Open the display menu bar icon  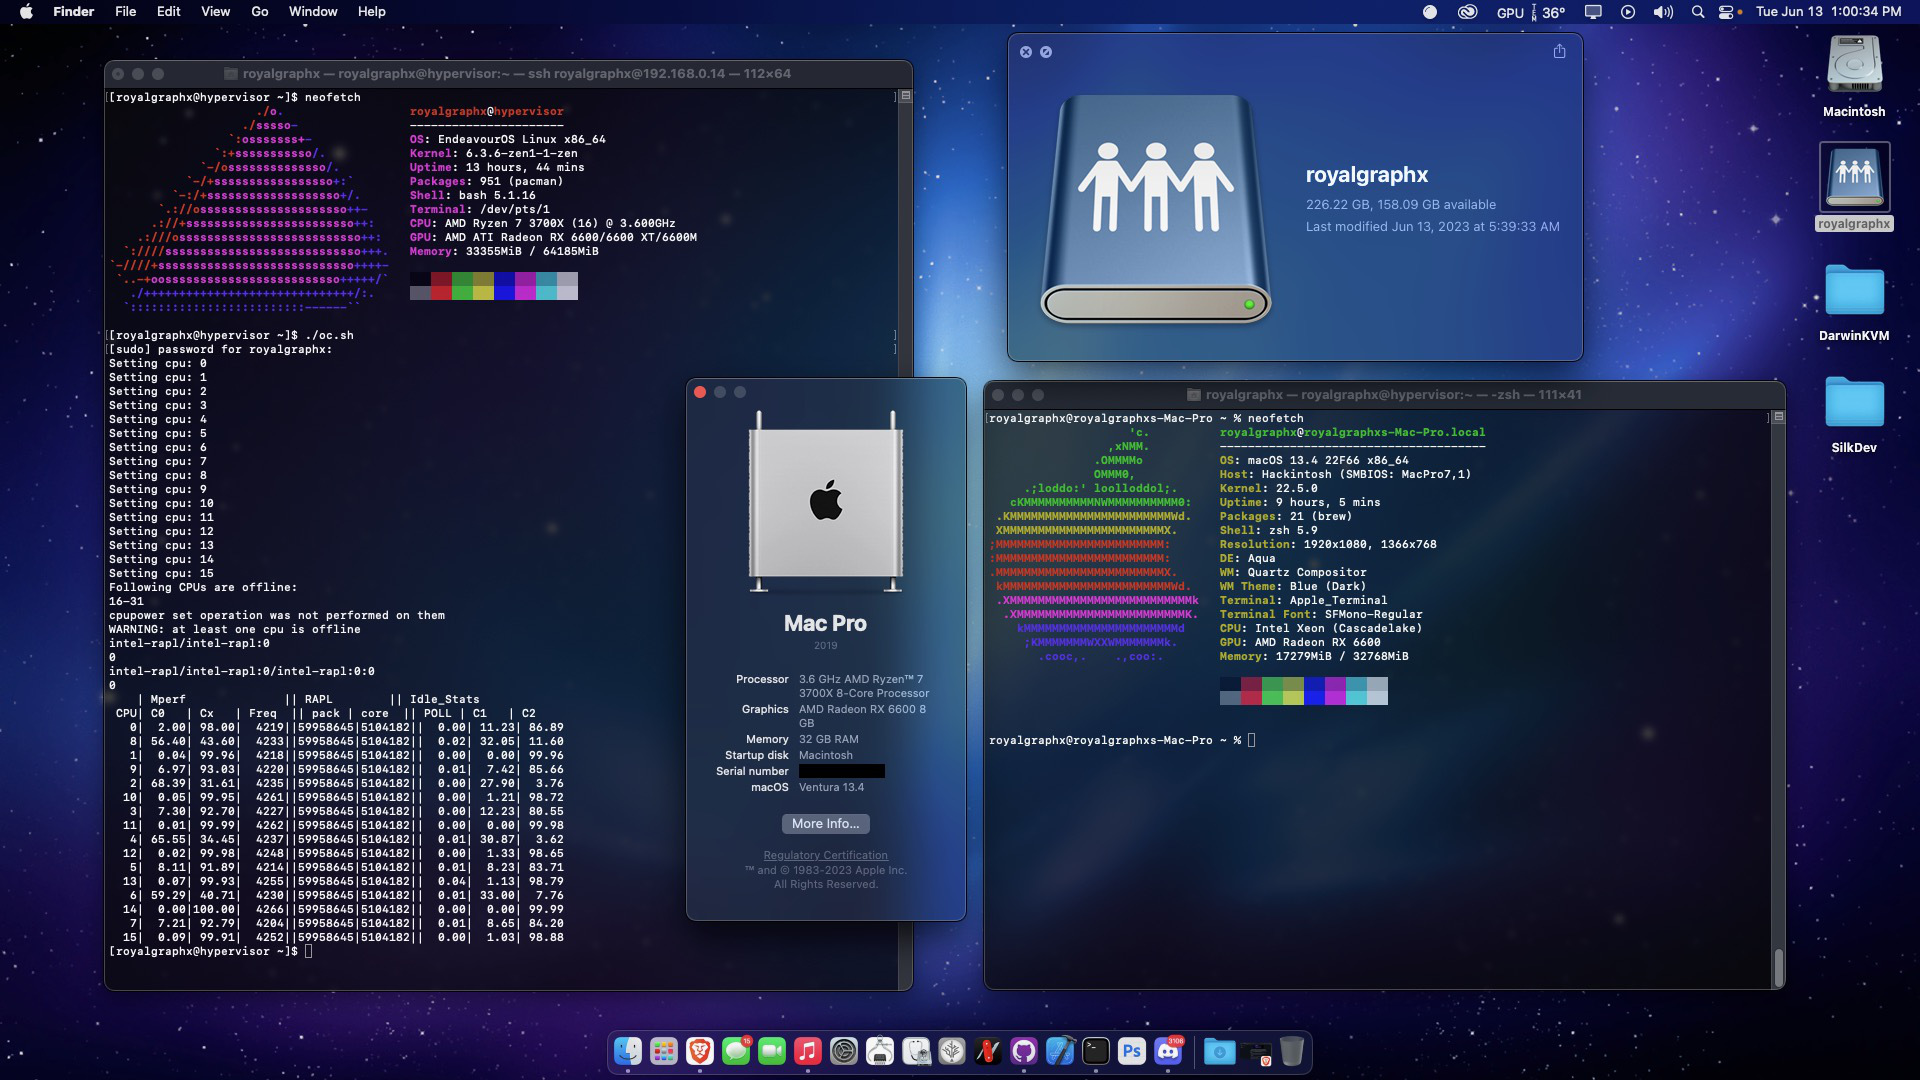tap(1593, 12)
